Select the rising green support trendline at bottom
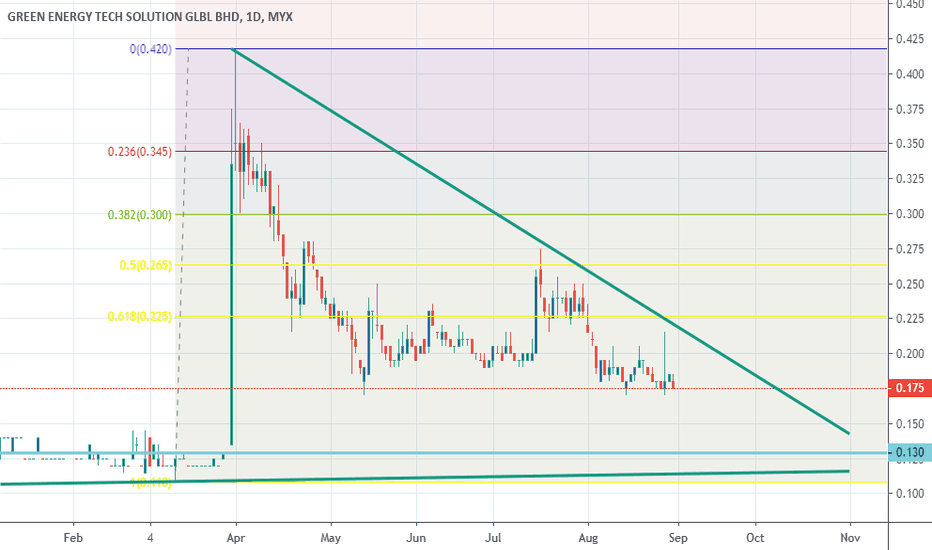The height and width of the screenshot is (550, 932). [425, 477]
